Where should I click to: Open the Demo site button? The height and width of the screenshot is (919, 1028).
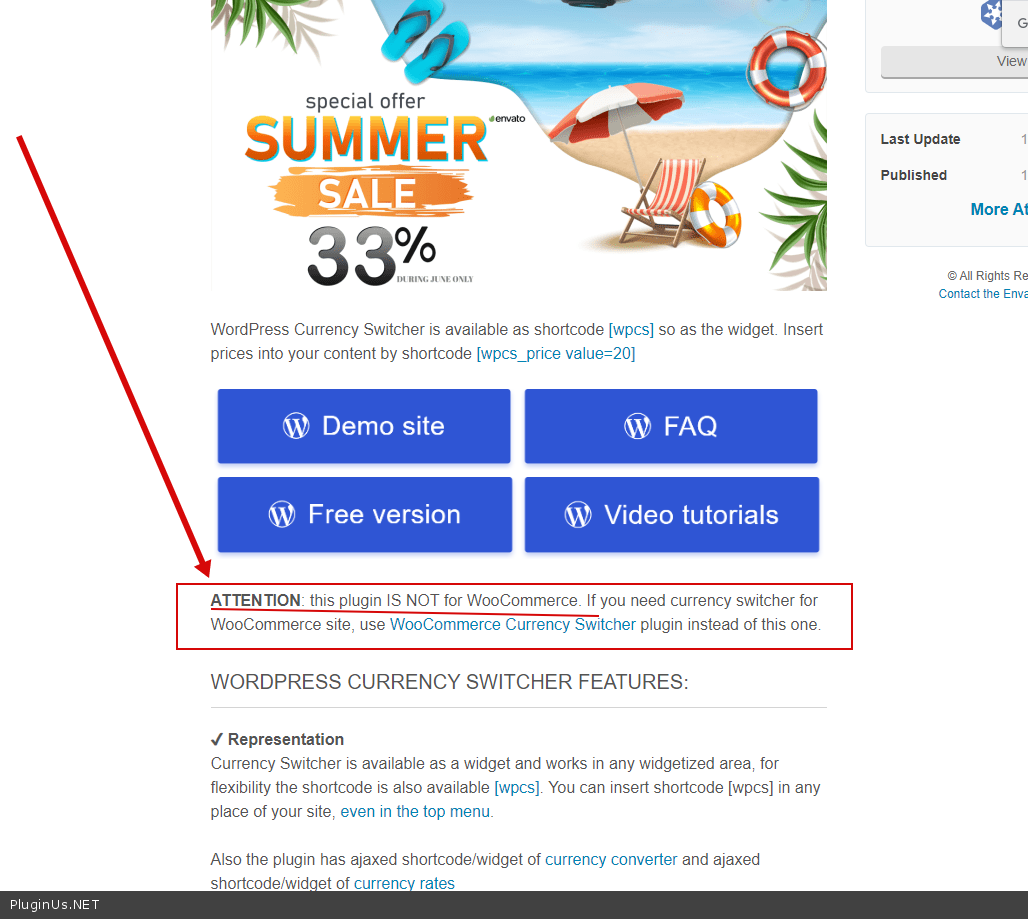[364, 426]
